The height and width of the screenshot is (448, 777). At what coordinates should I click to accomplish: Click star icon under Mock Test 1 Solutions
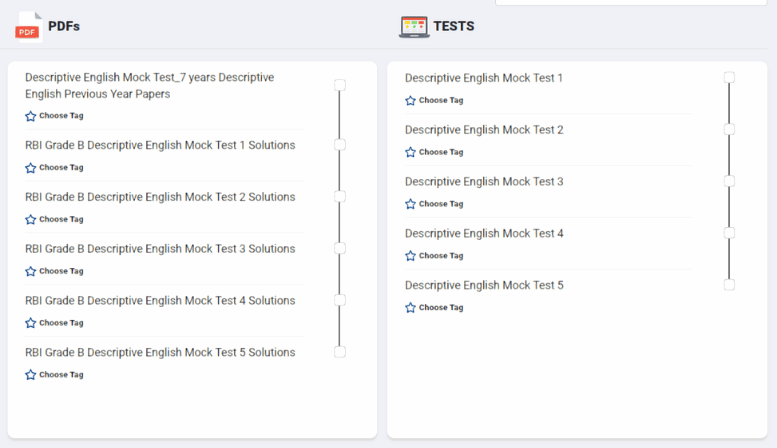click(31, 168)
